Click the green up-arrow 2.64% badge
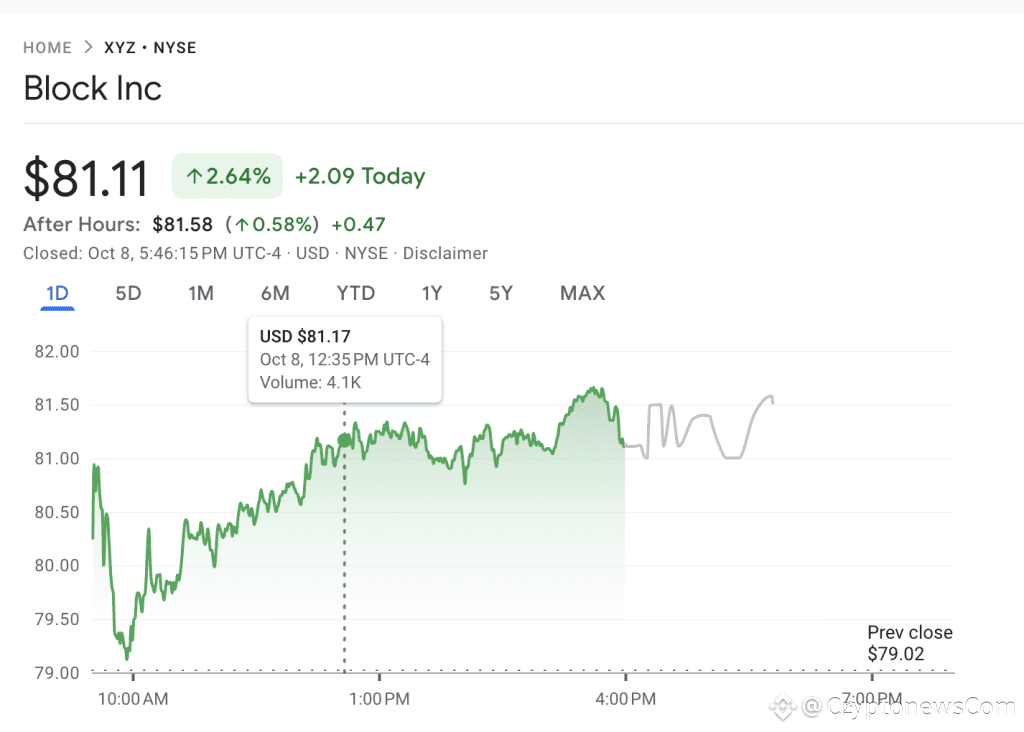Viewport: 1024px width, 732px height. point(228,177)
